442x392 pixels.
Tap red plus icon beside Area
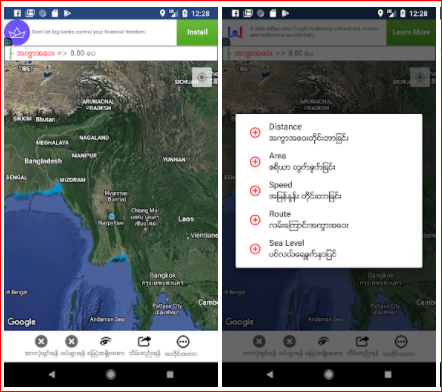pyautogui.click(x=255, y=162)
